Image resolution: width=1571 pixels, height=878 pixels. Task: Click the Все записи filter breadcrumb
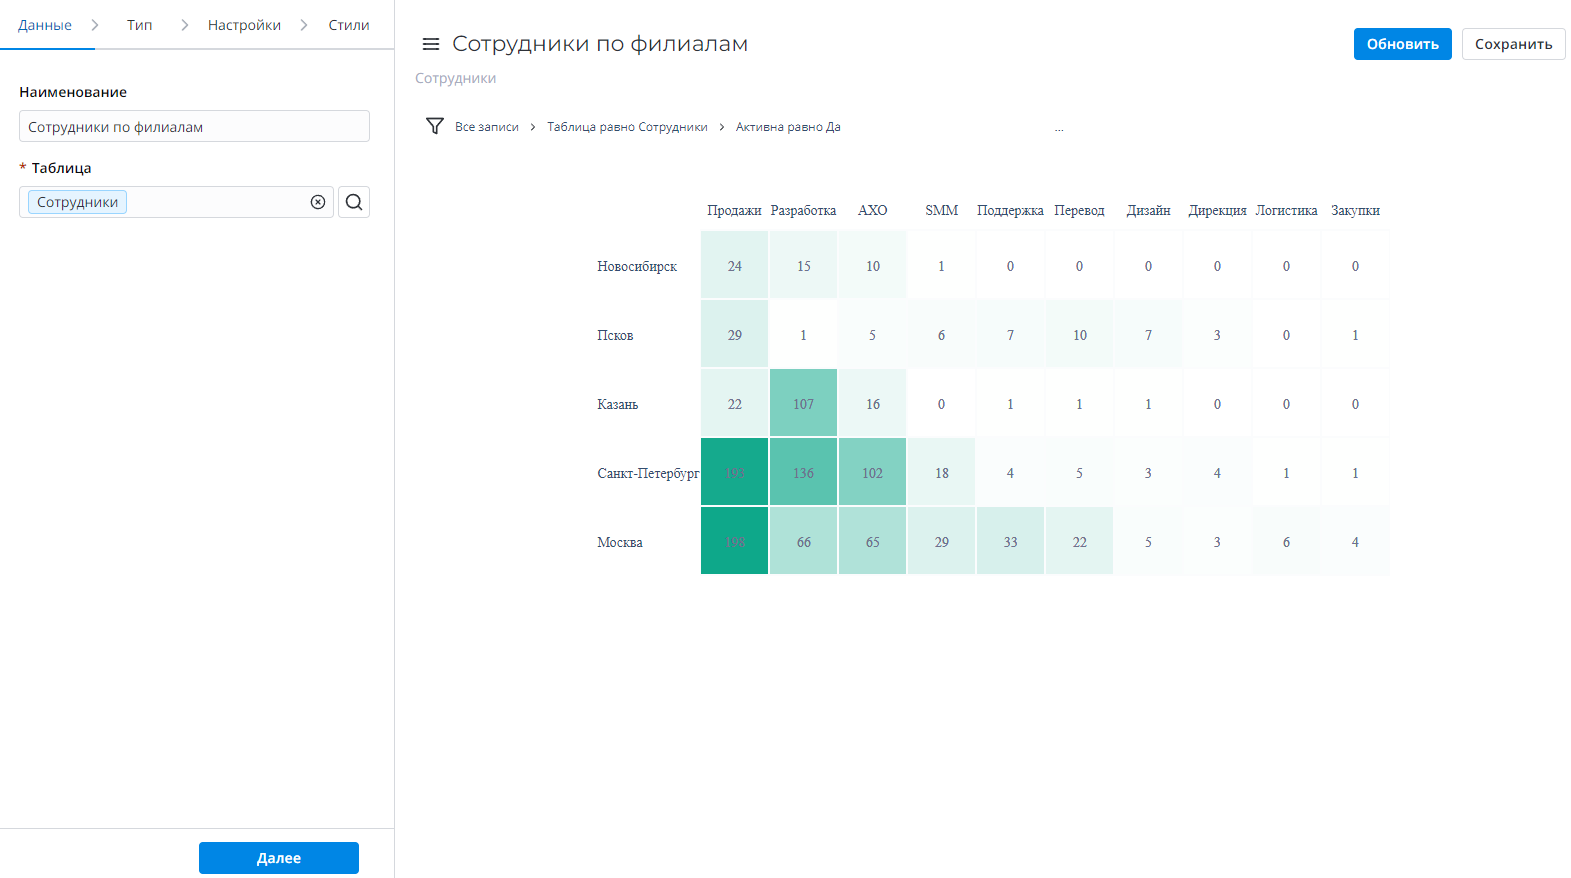point(487,127)
